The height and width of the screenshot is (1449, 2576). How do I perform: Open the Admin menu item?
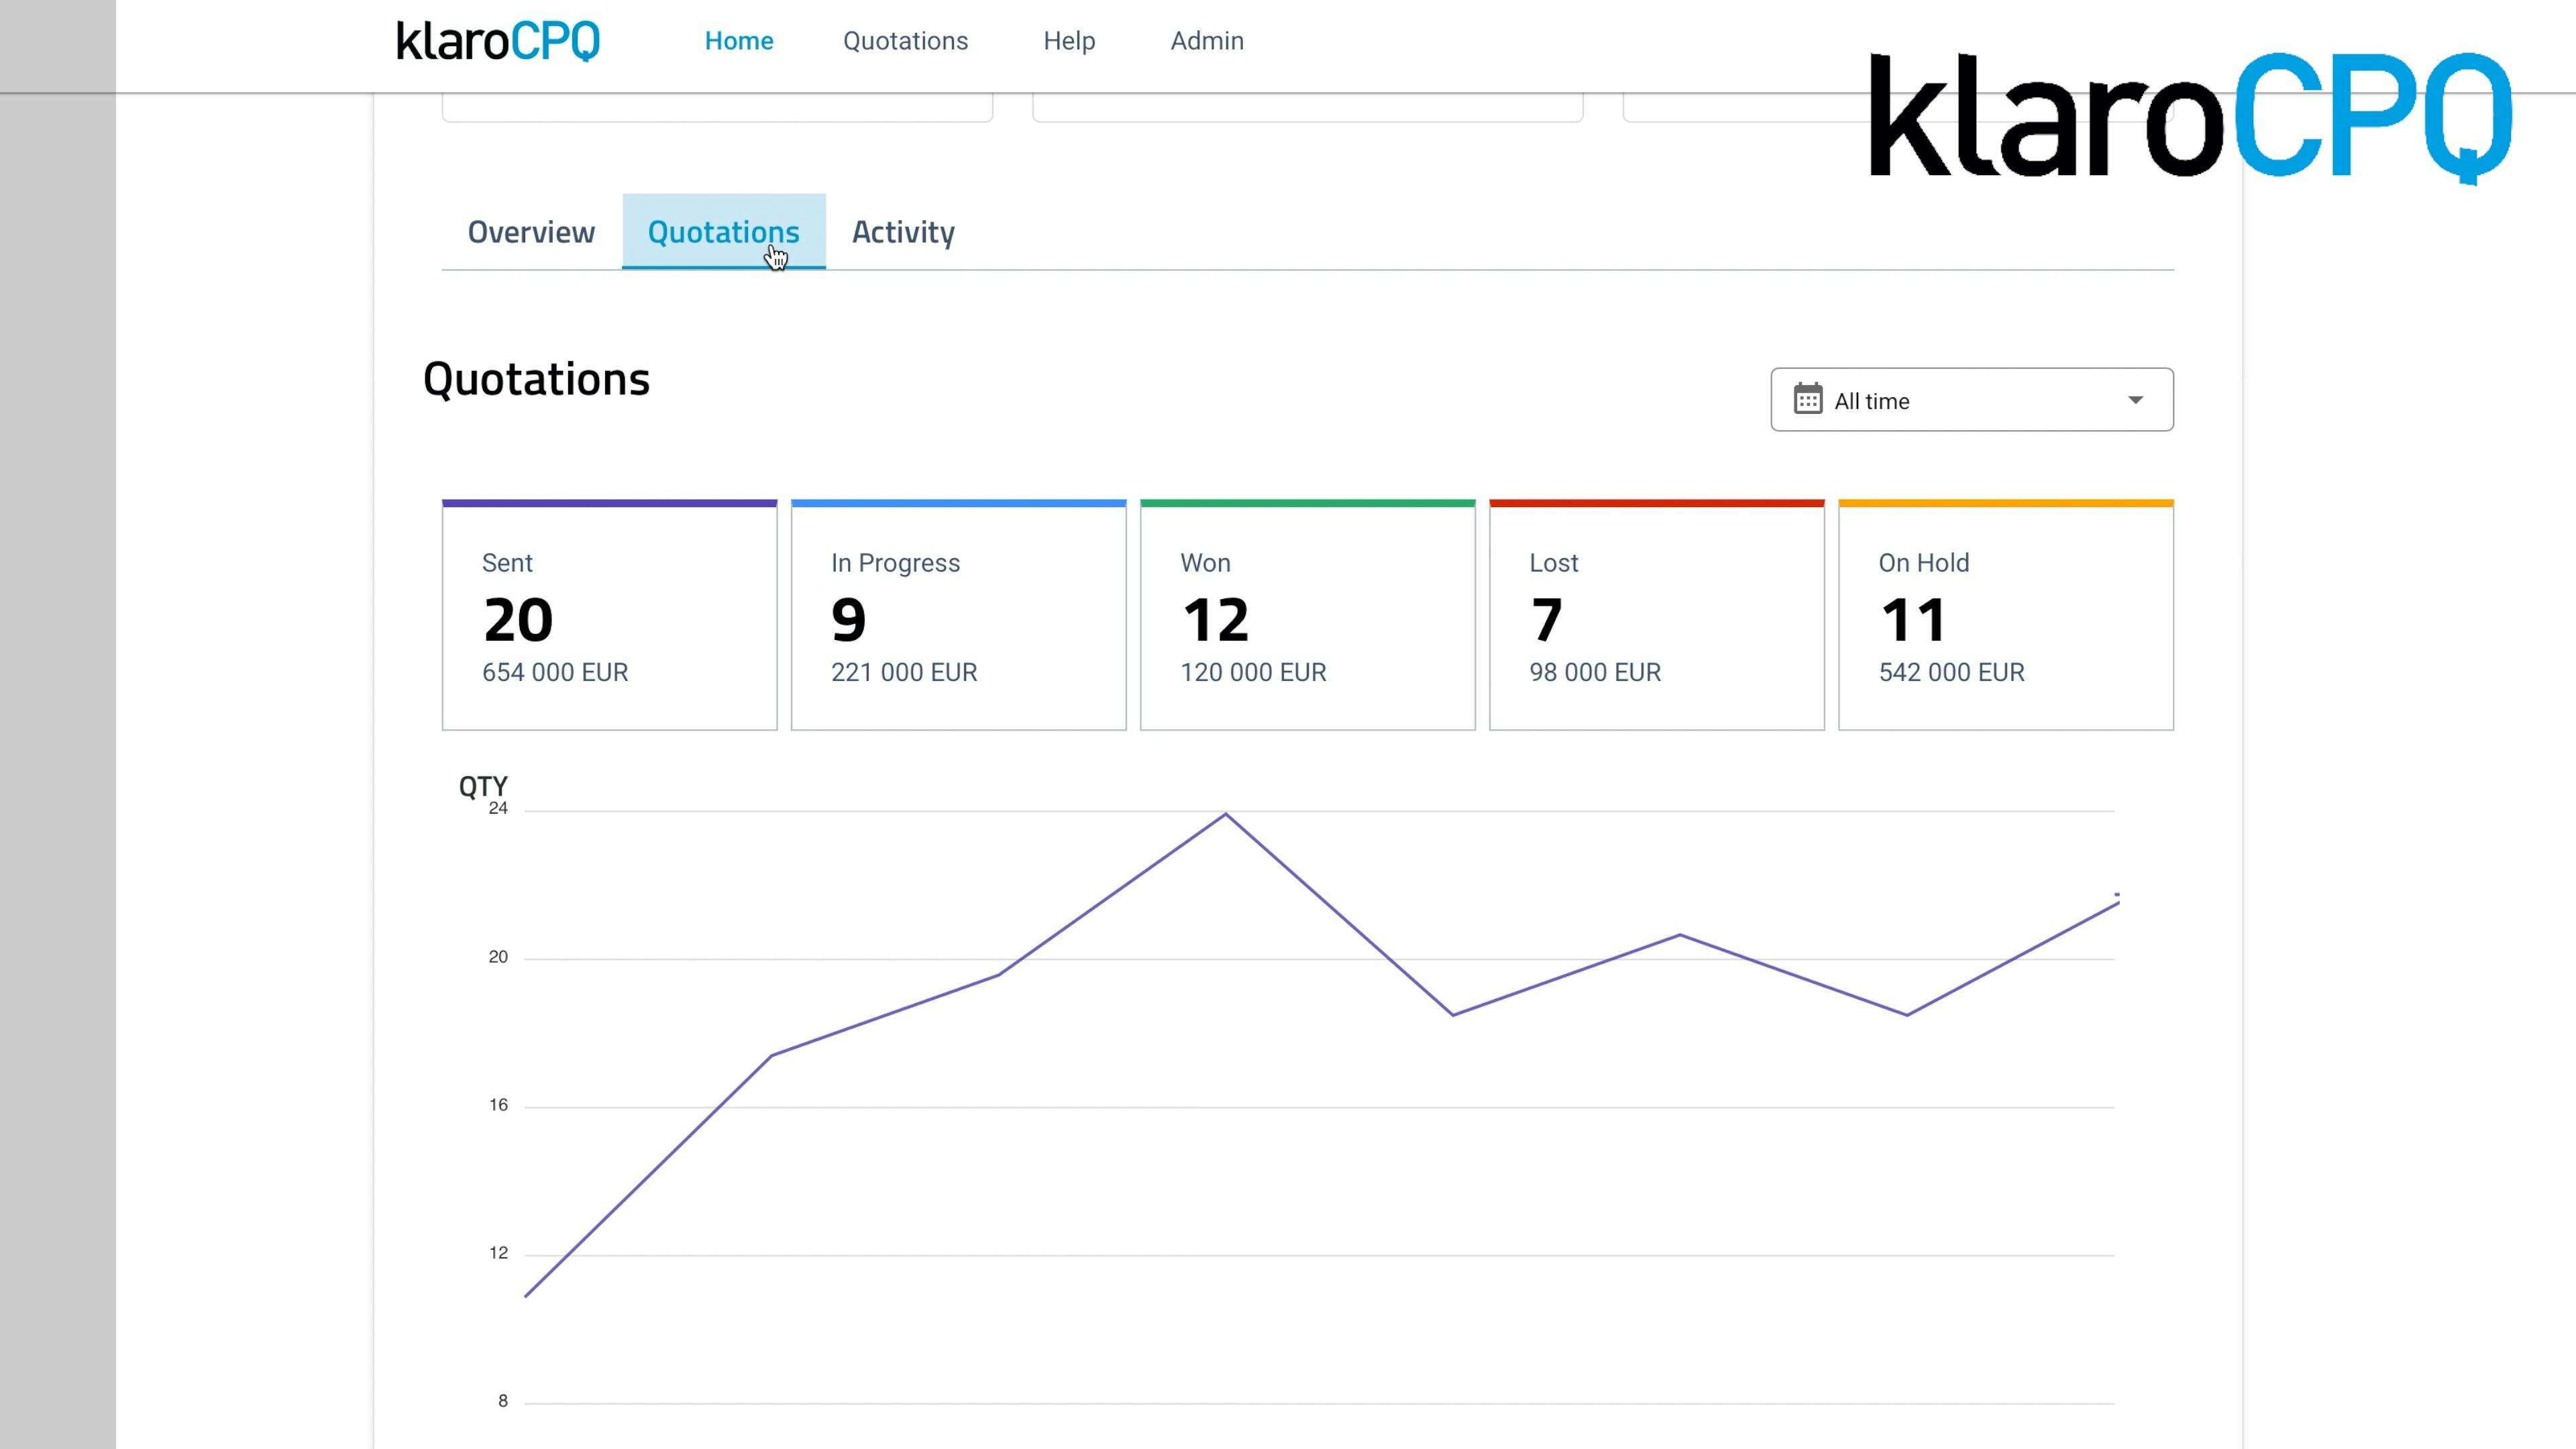click(1207, 41)
